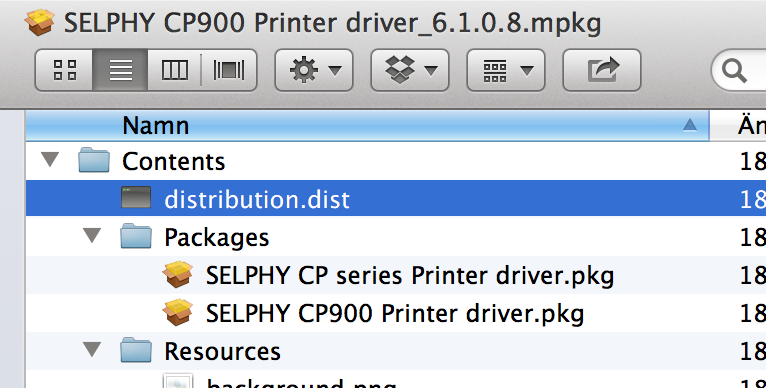The image size is (766, 388).
Task: Open the item arrangement menu
Action: (506, 70)
